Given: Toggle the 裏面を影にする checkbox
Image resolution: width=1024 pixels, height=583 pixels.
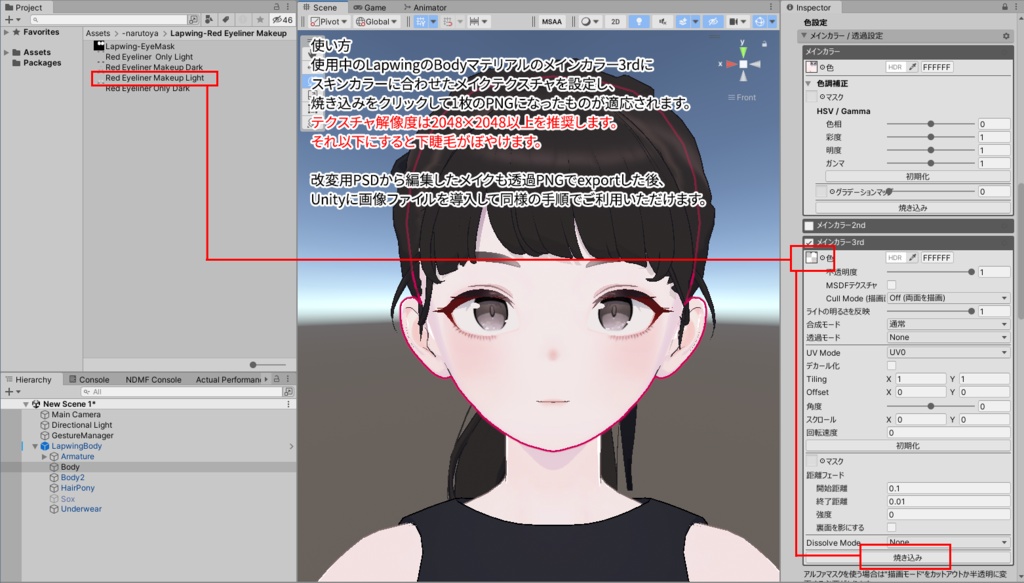Looking at the screenshot, I should 891,528.
